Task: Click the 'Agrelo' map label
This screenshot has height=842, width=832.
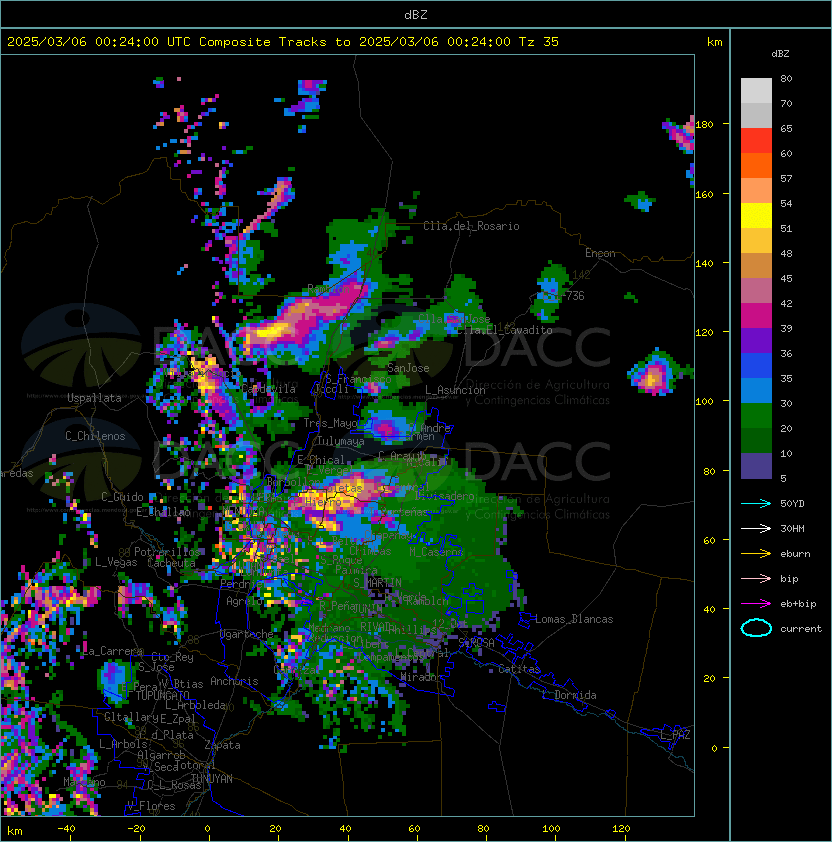Action: click(244, 601)
